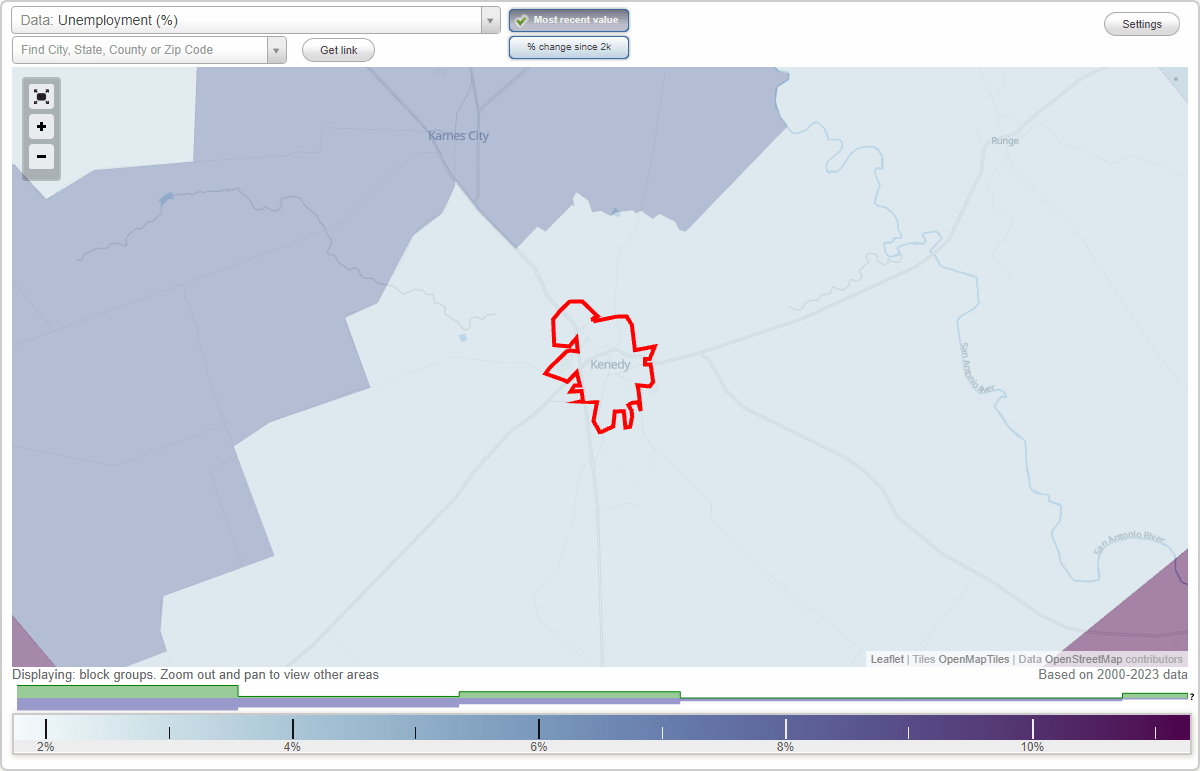1200x771 pixels.
Task: Click the green checkmark on Most recent value
Action: (522, 19)
